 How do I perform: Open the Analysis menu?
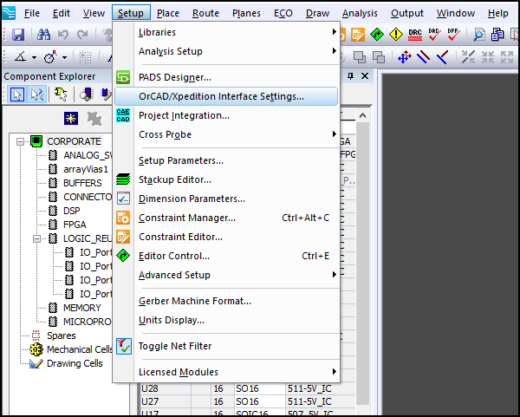(x=360, y=13)
